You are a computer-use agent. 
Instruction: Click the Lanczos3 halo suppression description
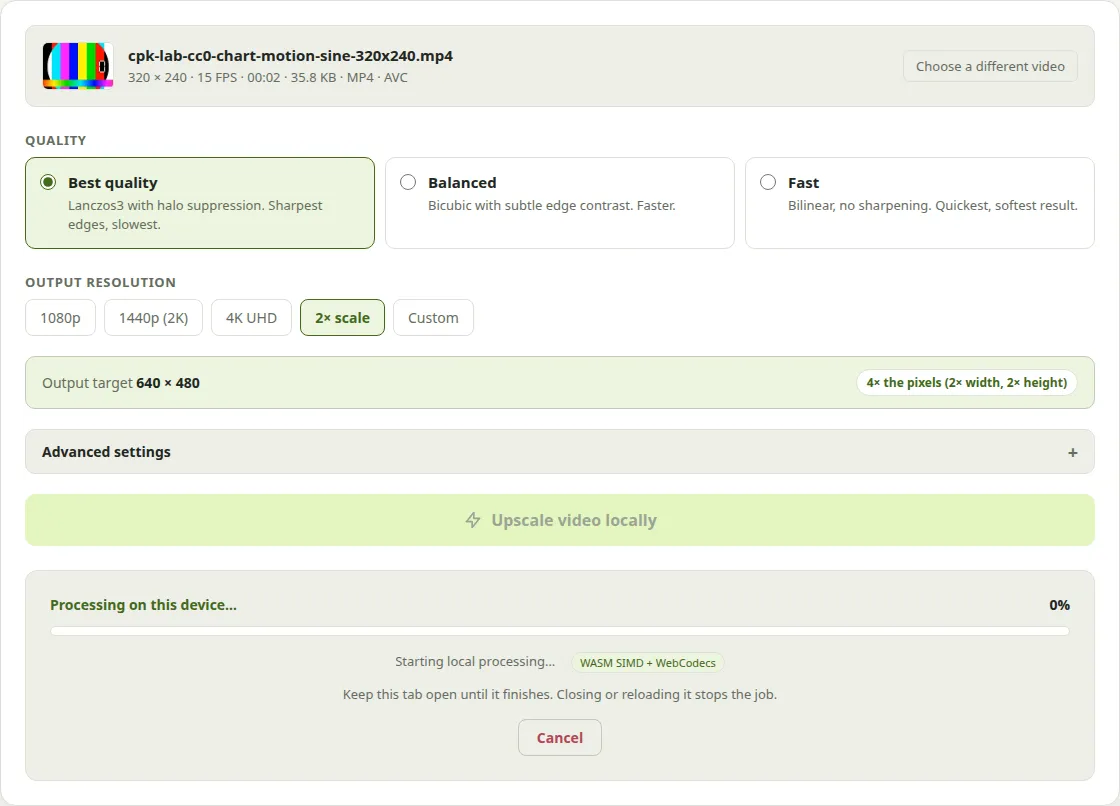coord(195,215)
